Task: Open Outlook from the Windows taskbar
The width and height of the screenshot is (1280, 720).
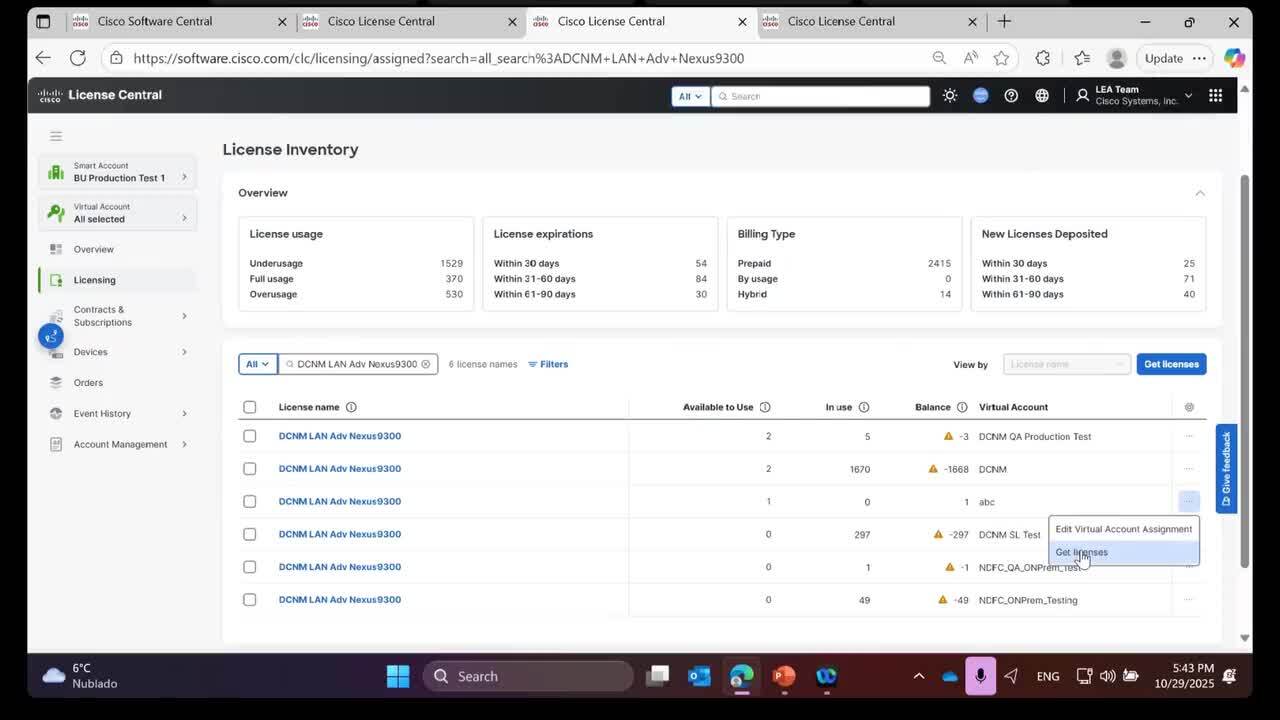Action: coord(699,676)
